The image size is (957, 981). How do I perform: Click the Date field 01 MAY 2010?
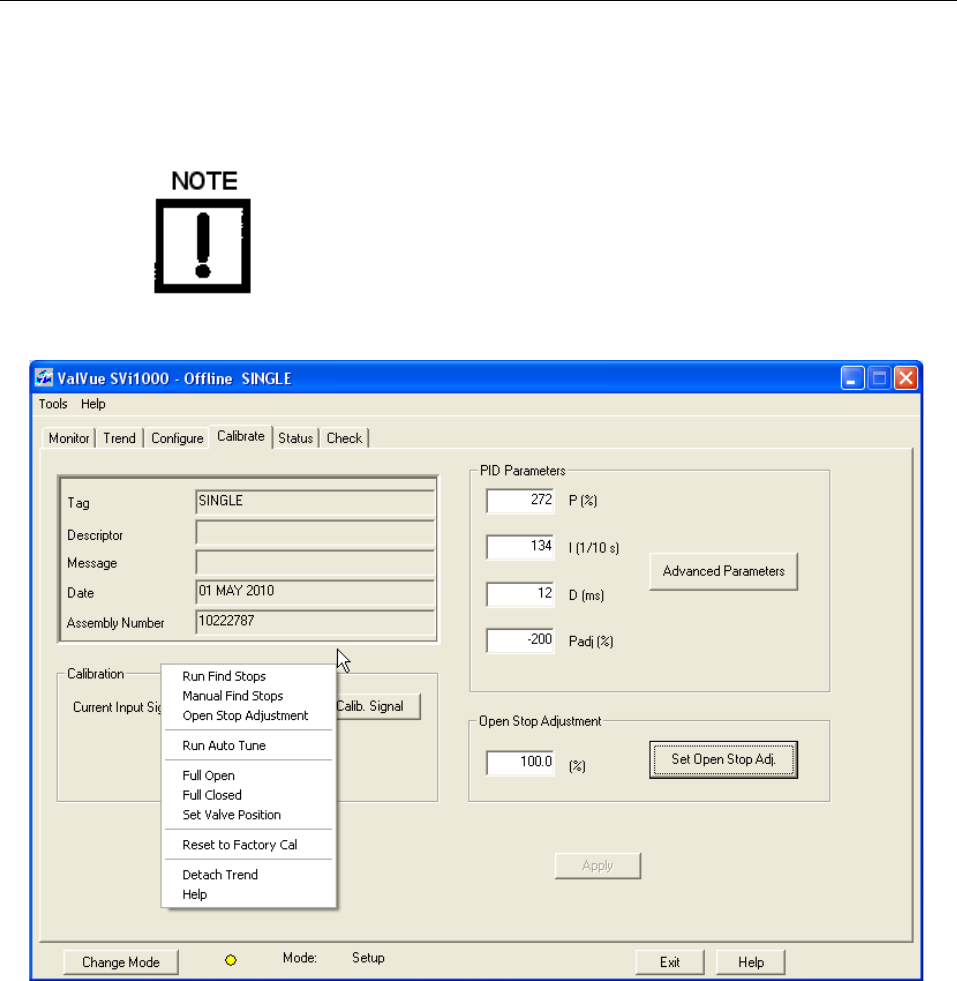tap(315, 592)
